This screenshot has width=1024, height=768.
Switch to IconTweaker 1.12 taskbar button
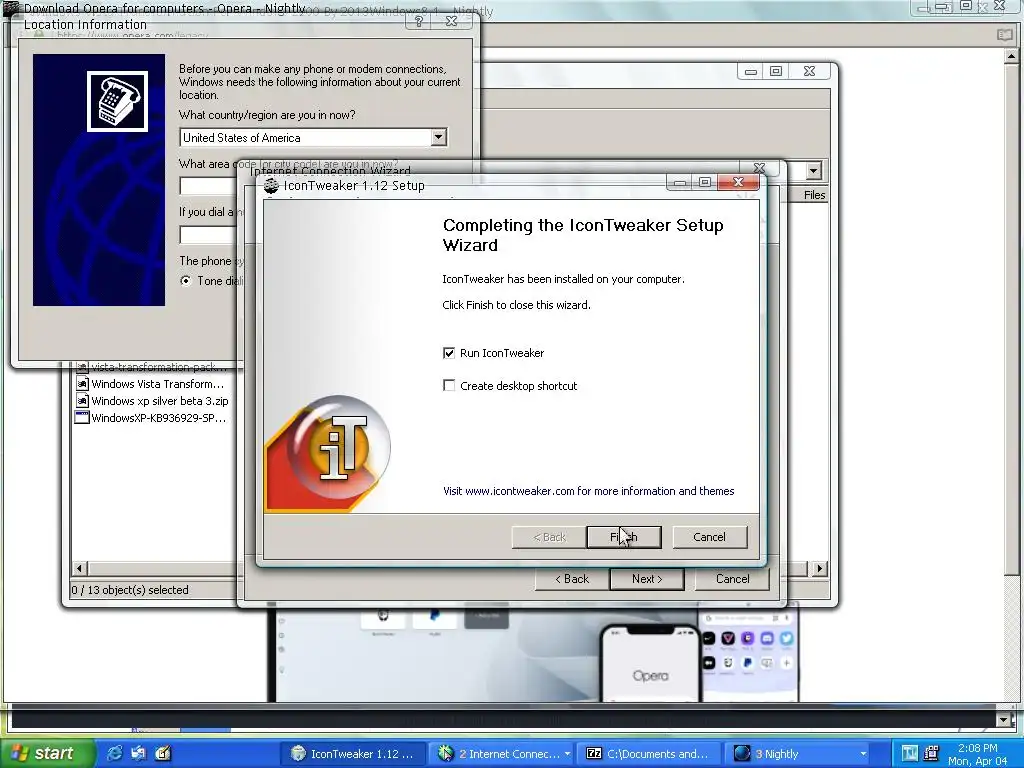(x=353, y=754)
